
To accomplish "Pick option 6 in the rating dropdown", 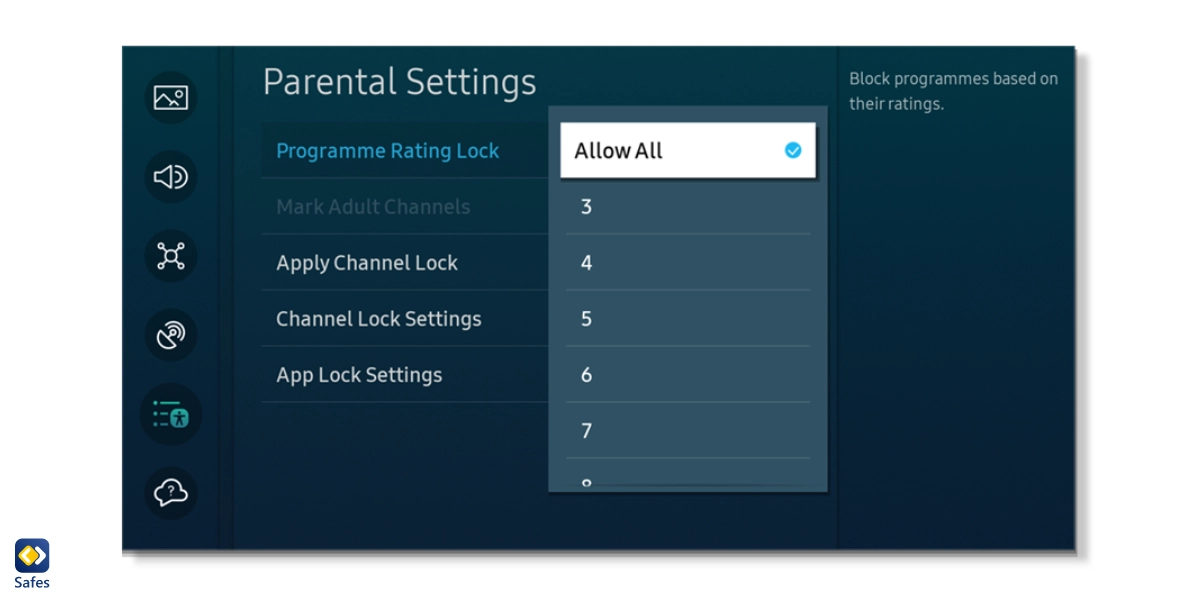I will point(688,374).
